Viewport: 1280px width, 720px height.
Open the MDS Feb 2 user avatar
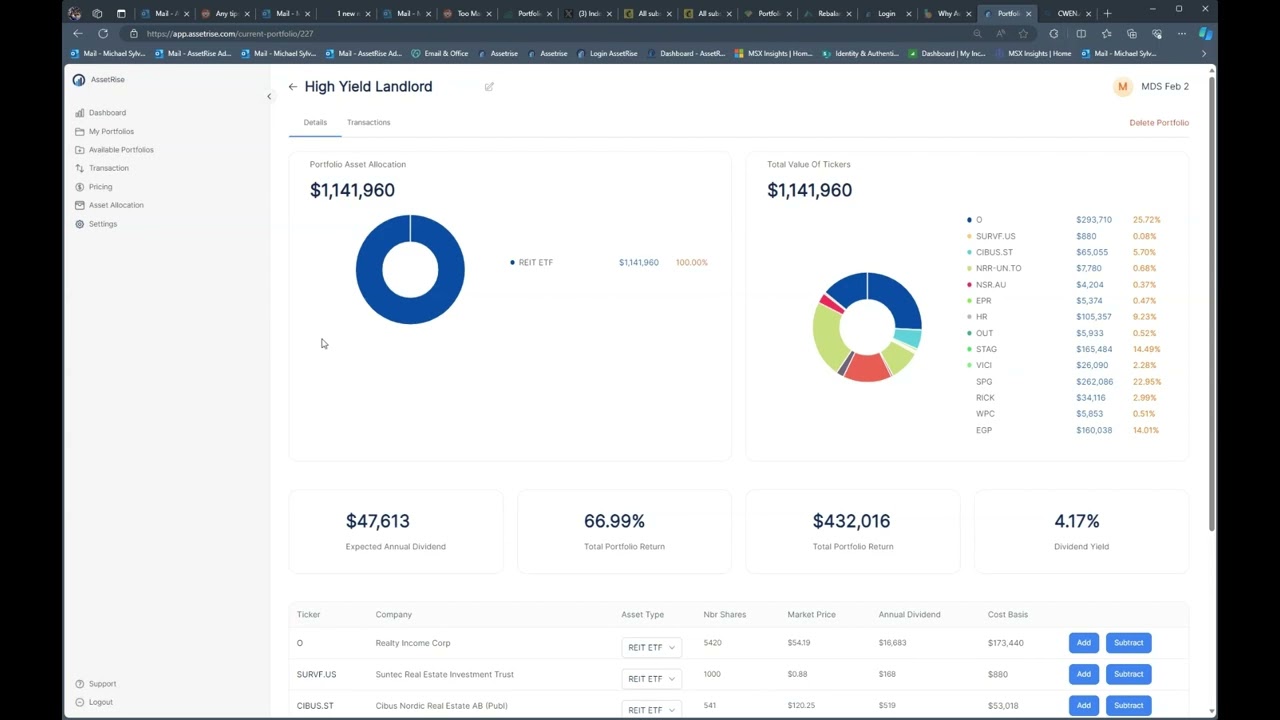pos(1122,87)
